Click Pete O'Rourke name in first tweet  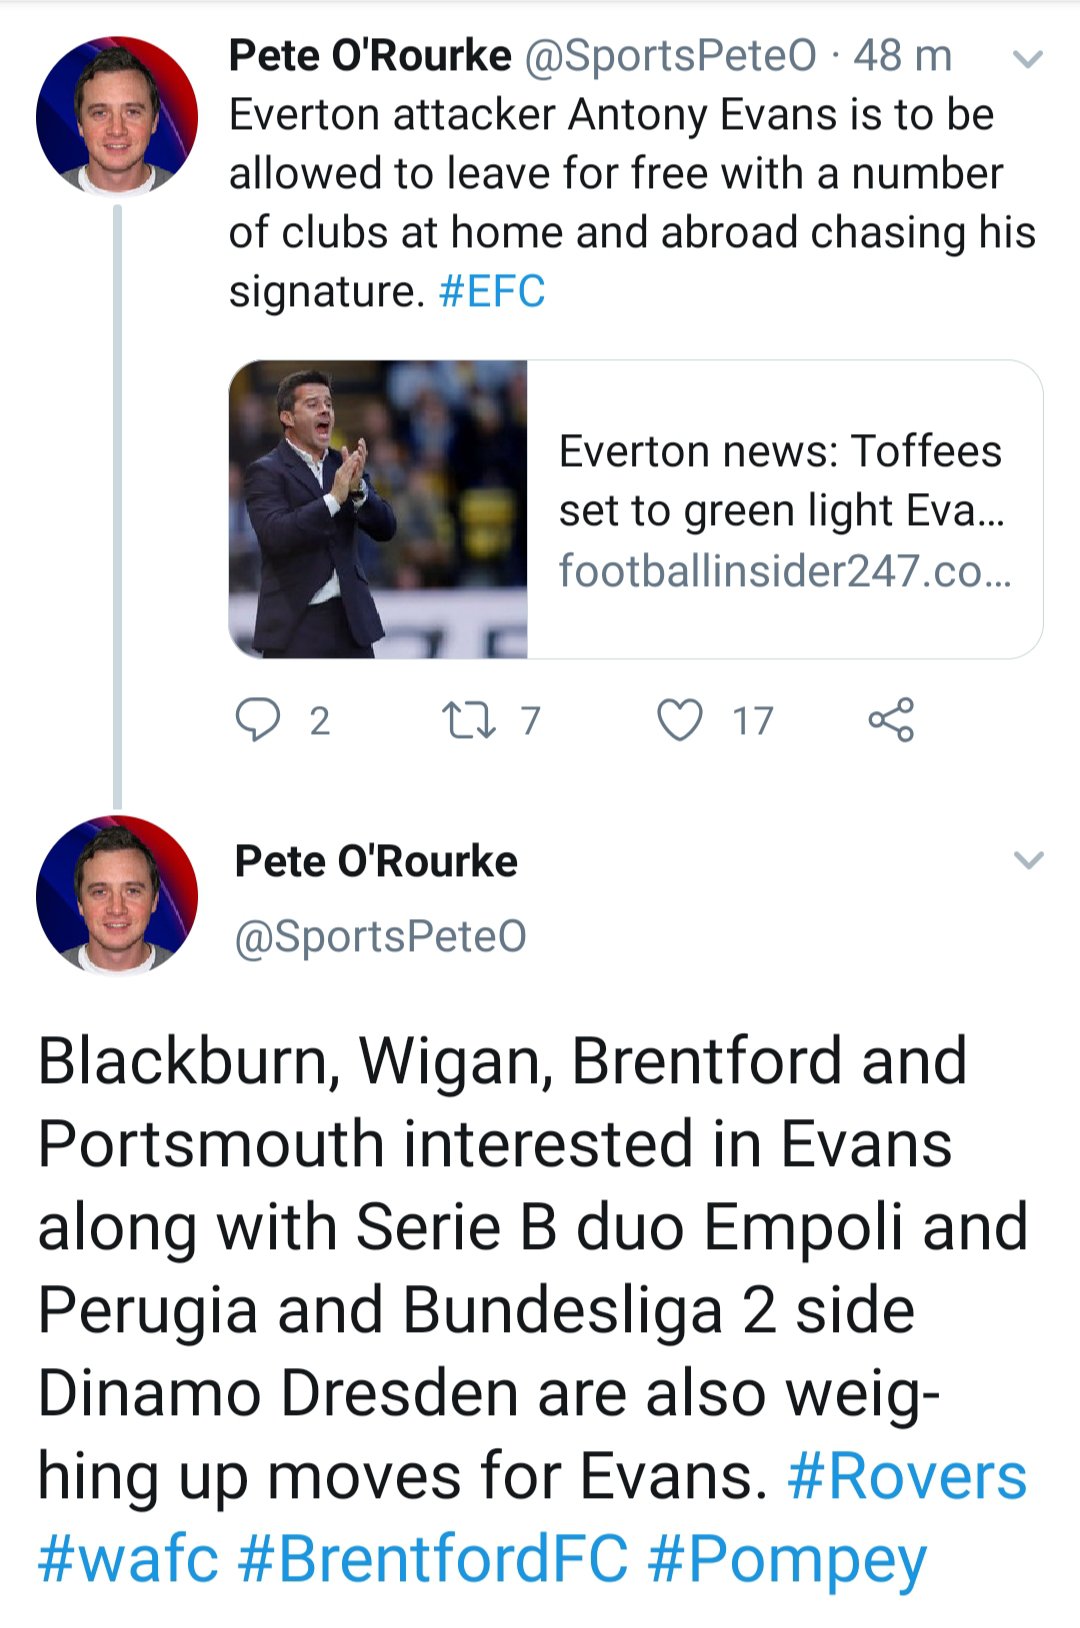tap(370, 56)
